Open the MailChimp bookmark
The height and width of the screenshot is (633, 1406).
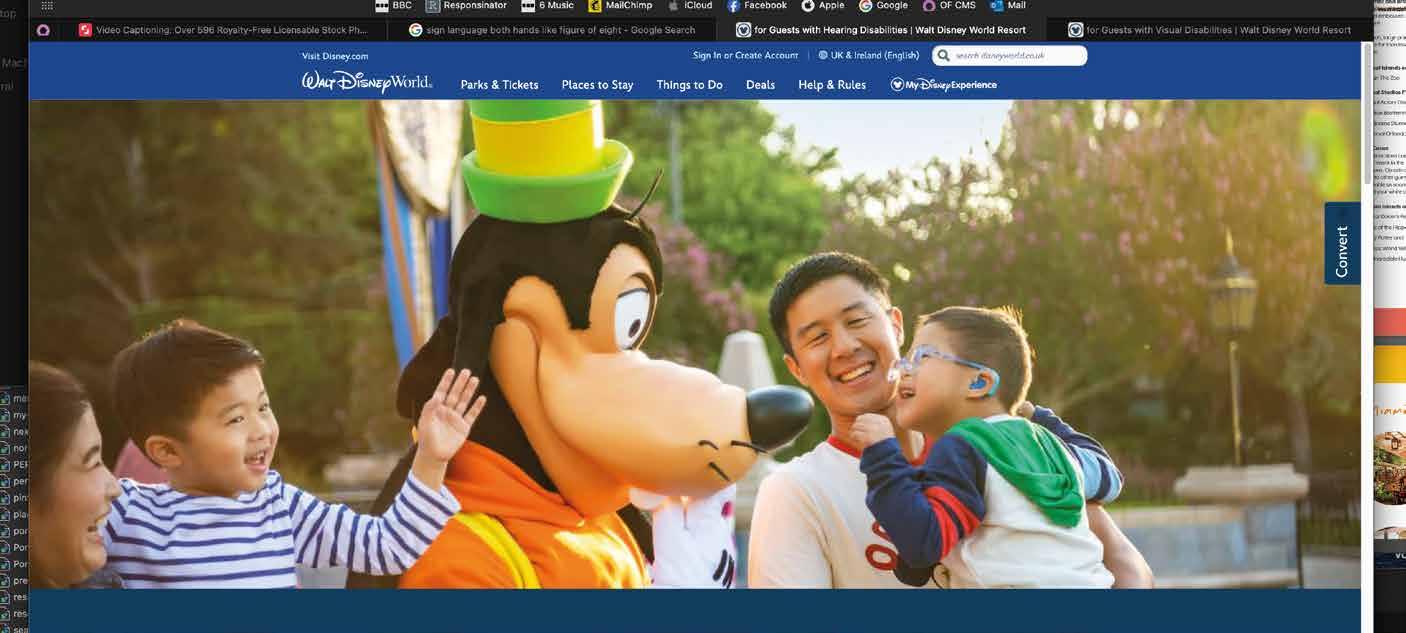tap(620, 6)
